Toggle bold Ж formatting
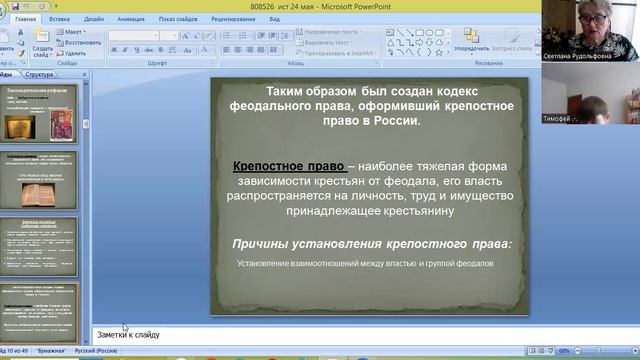 pos(114,50)
